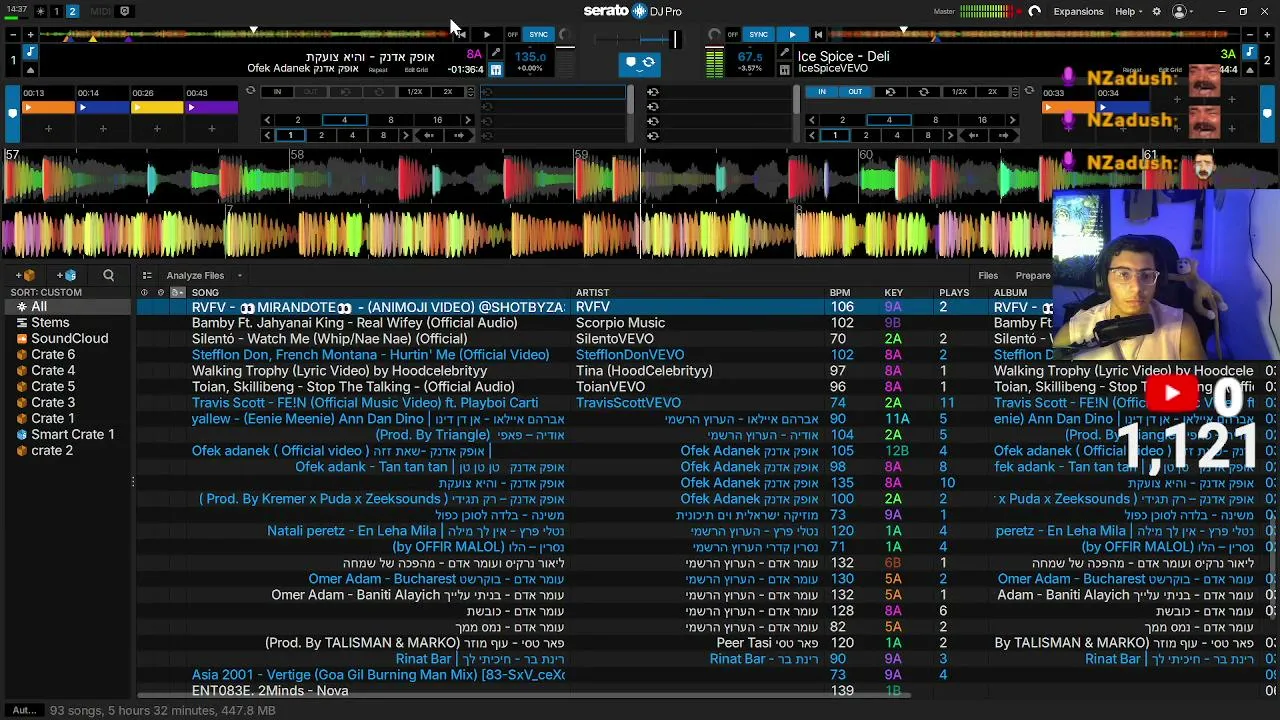
Task: Turn sync OFF on deck 2
Action: pos(733,35)
